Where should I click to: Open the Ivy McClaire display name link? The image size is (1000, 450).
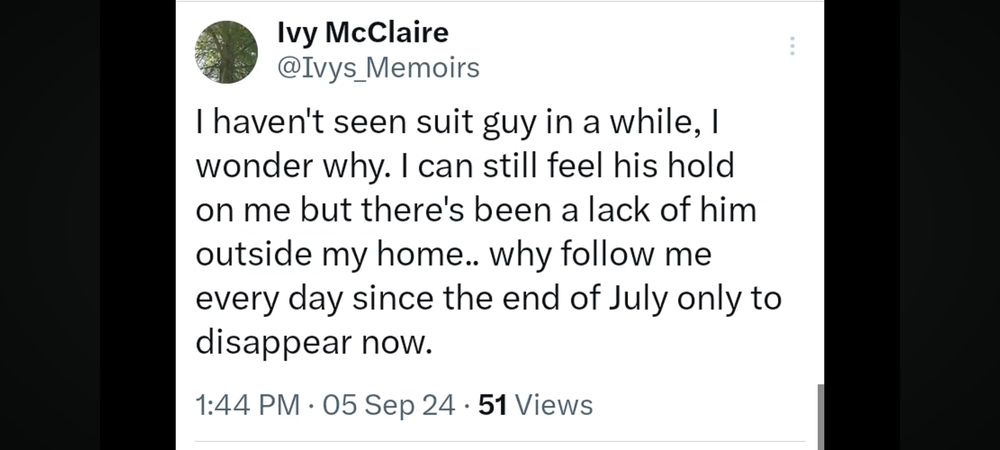348,32
